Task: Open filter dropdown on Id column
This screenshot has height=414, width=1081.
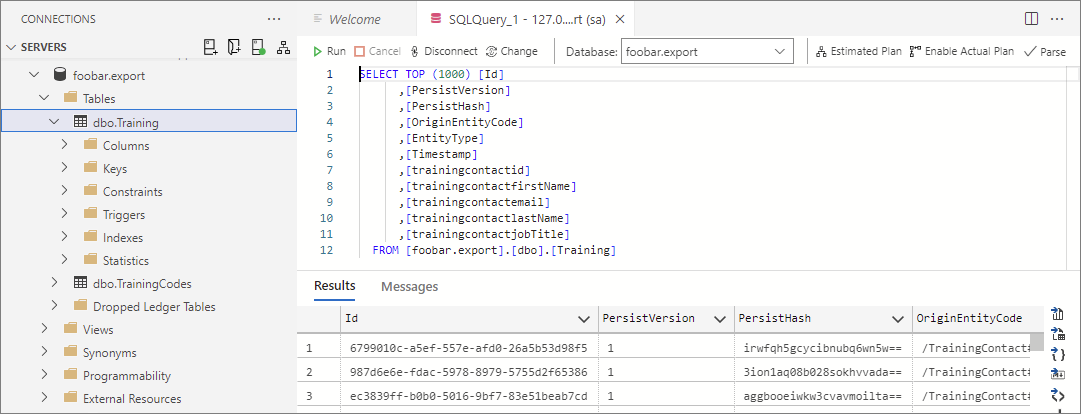Action: 584,319
